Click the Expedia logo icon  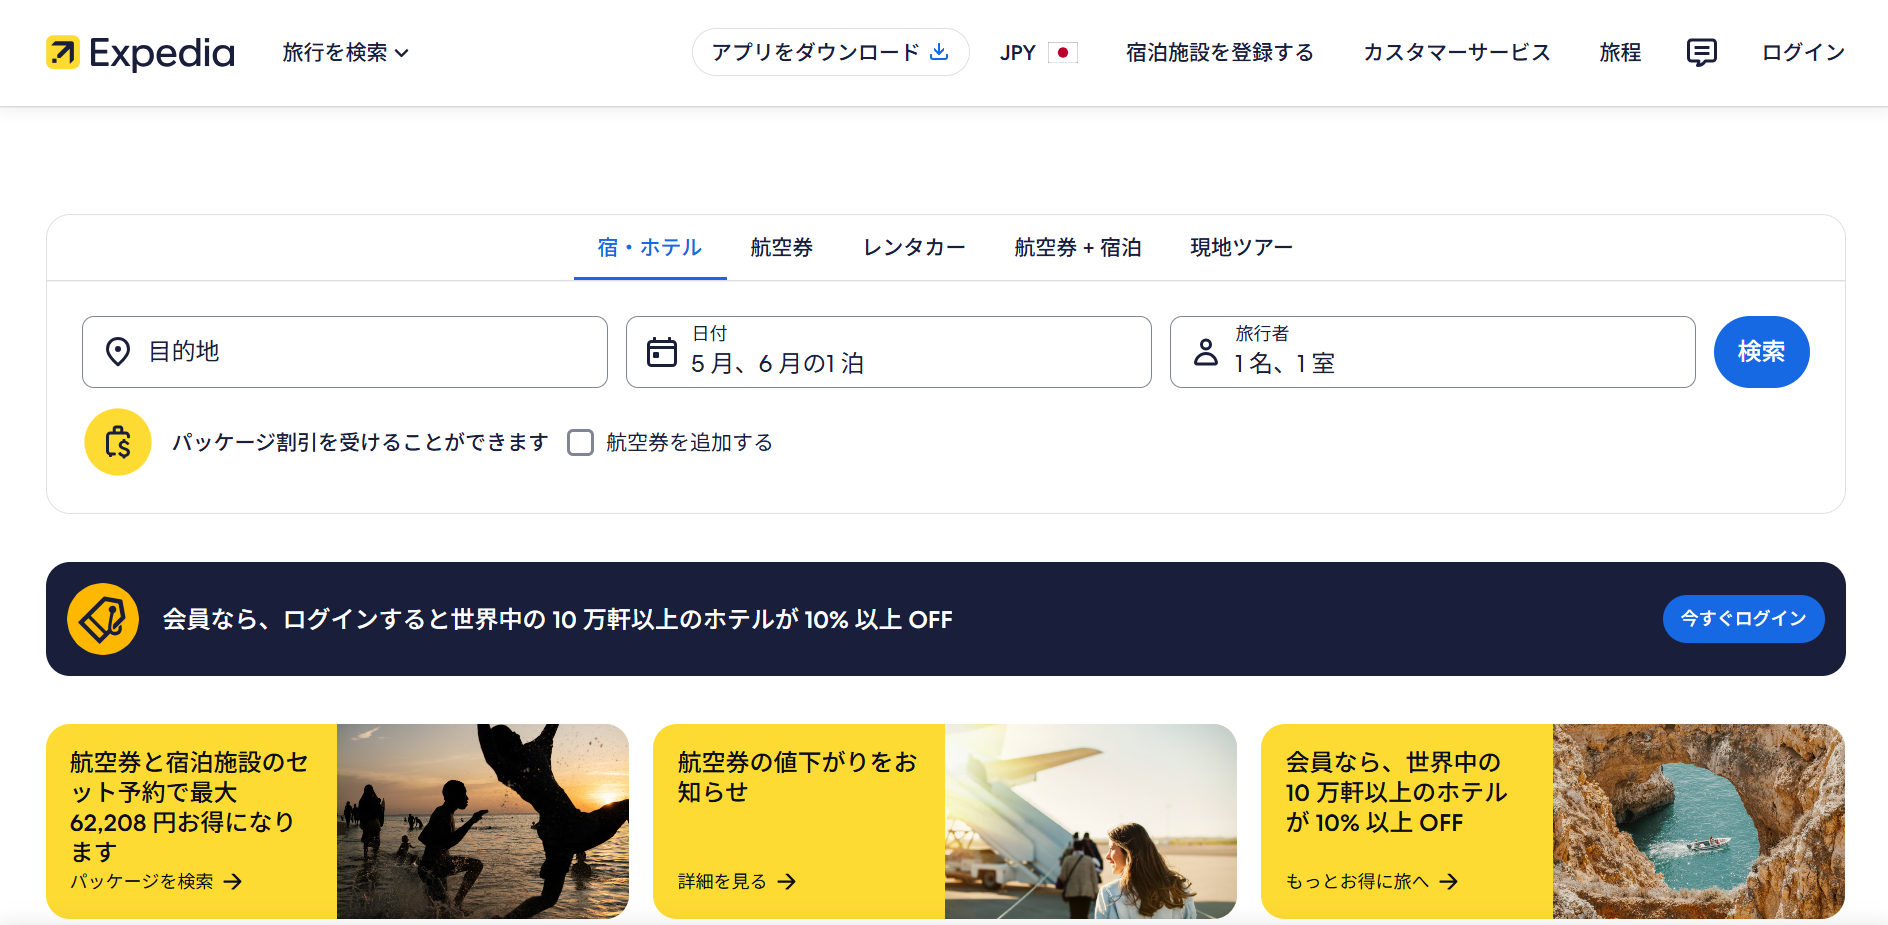[x=63, y=53]
